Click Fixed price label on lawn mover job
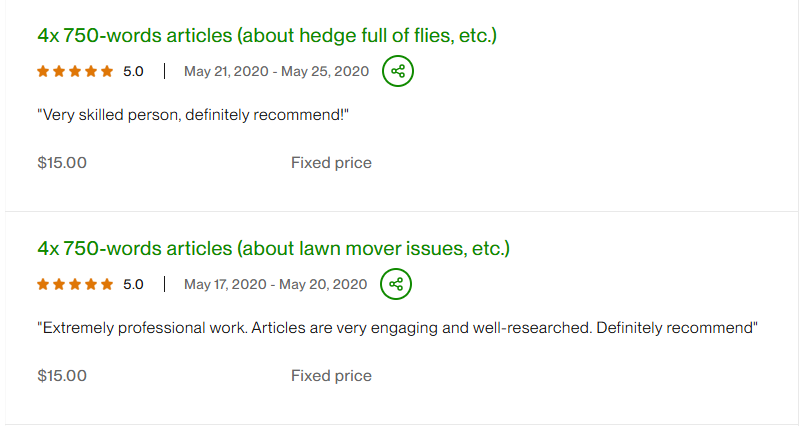 click(x=331, y=376)
